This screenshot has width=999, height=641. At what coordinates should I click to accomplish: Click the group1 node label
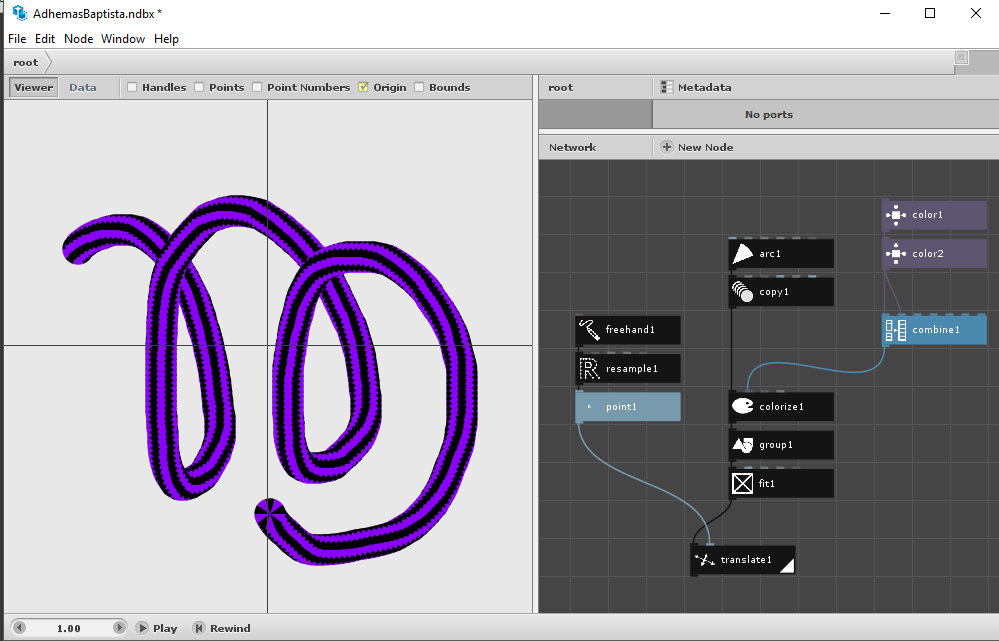776,445
